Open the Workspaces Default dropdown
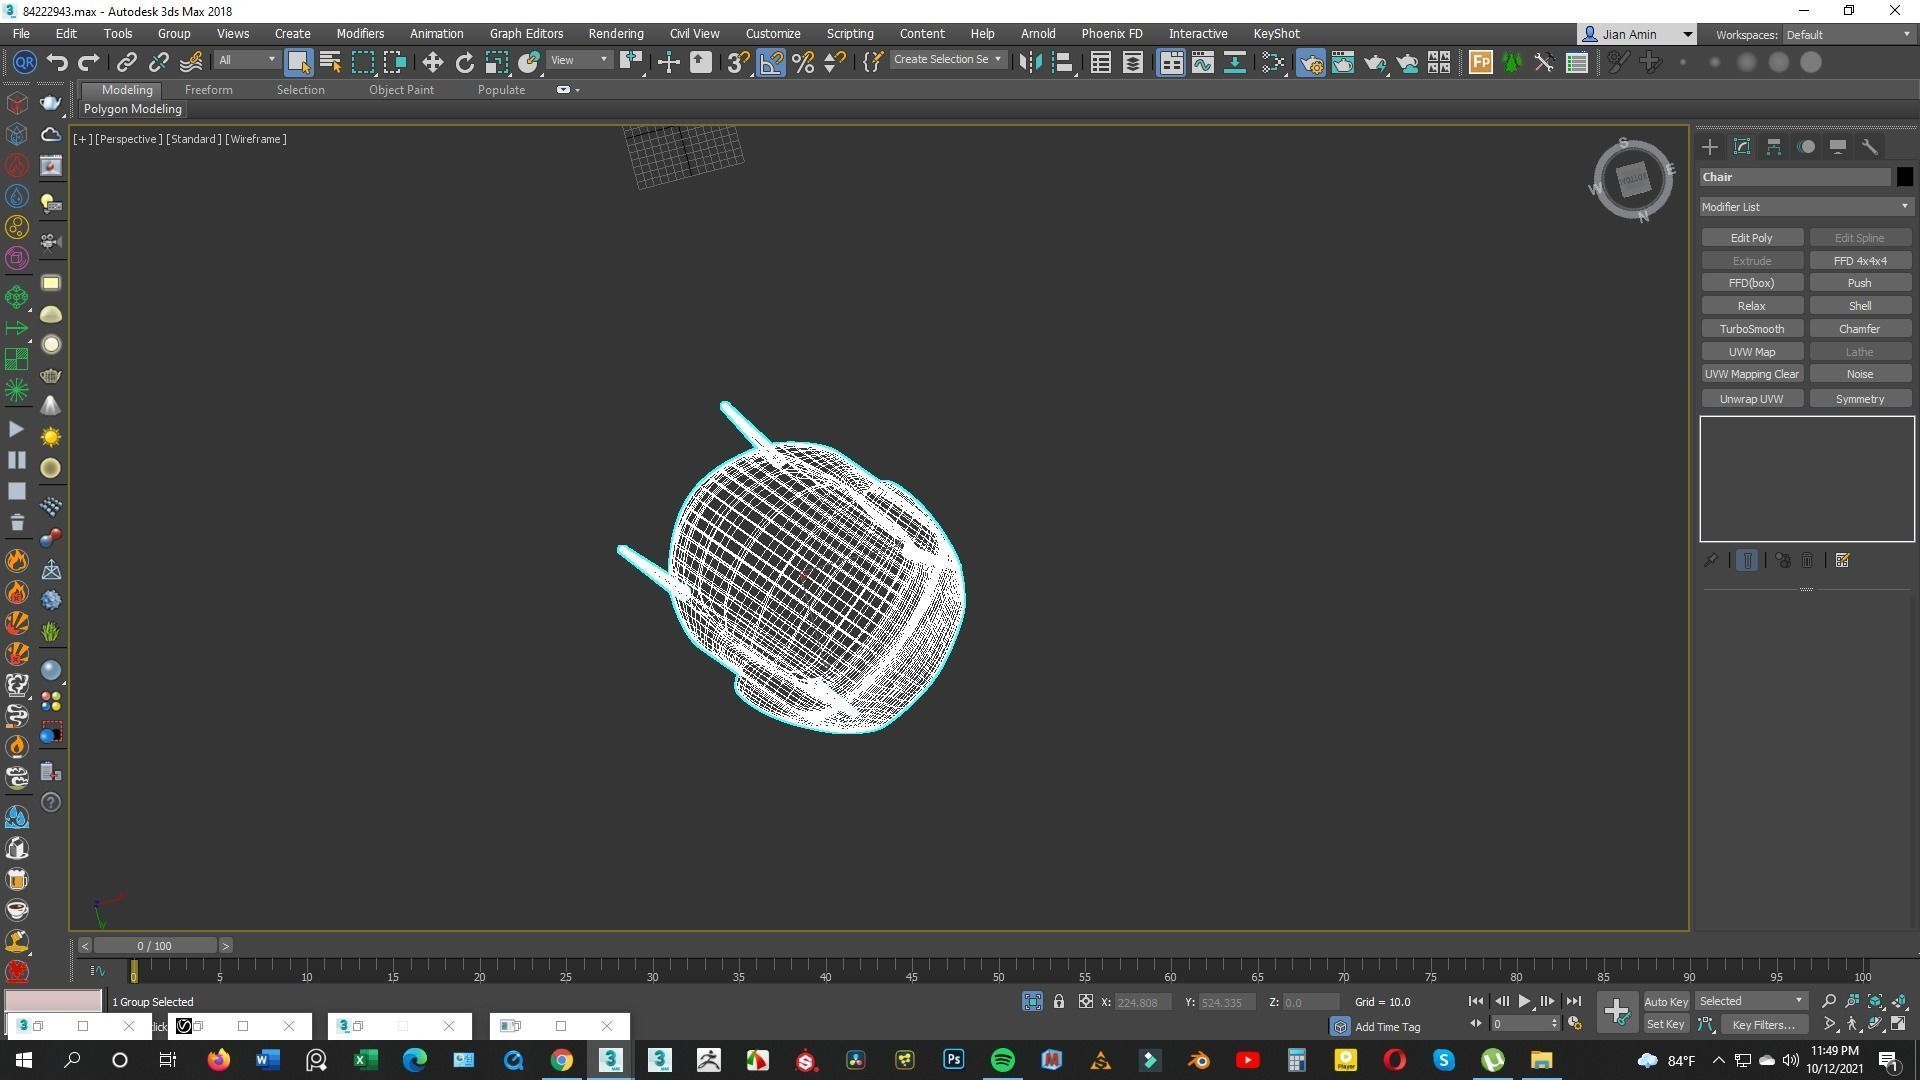Screen dimensions: 1920x1080 (x=1847, y=35)
